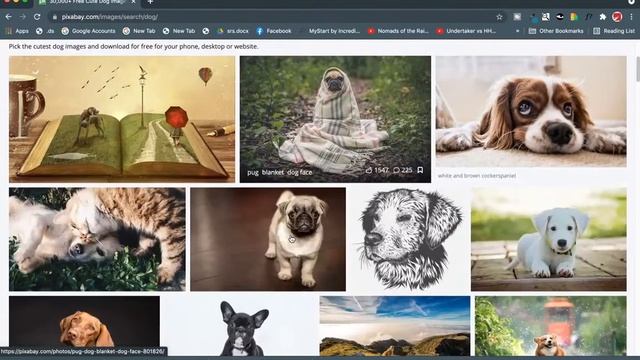
Task: Open comments on the pug blanket image
Action: click(402, 170)
